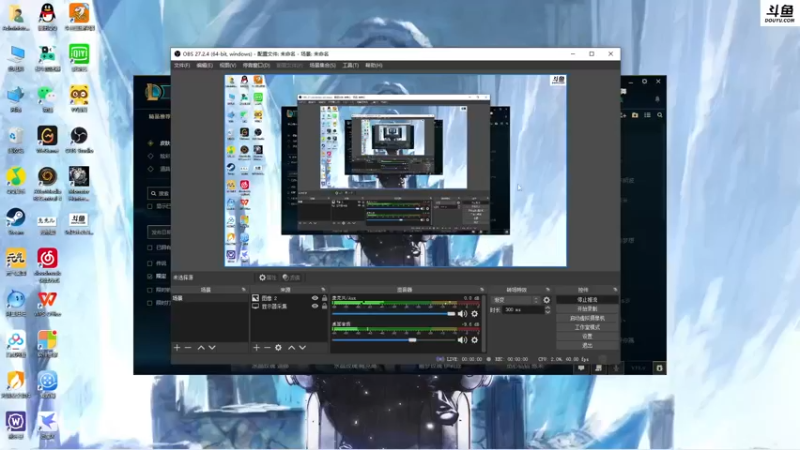The width and height of the screenshot is (800, 450).
Task: Click the 桌面音频 volume slider handle
Action: [x=412, y=340]
